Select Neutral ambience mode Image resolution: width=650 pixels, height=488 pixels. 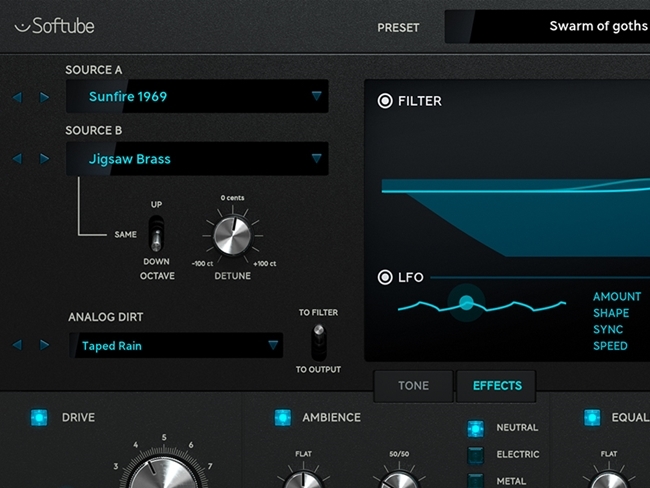click(475, 429)
